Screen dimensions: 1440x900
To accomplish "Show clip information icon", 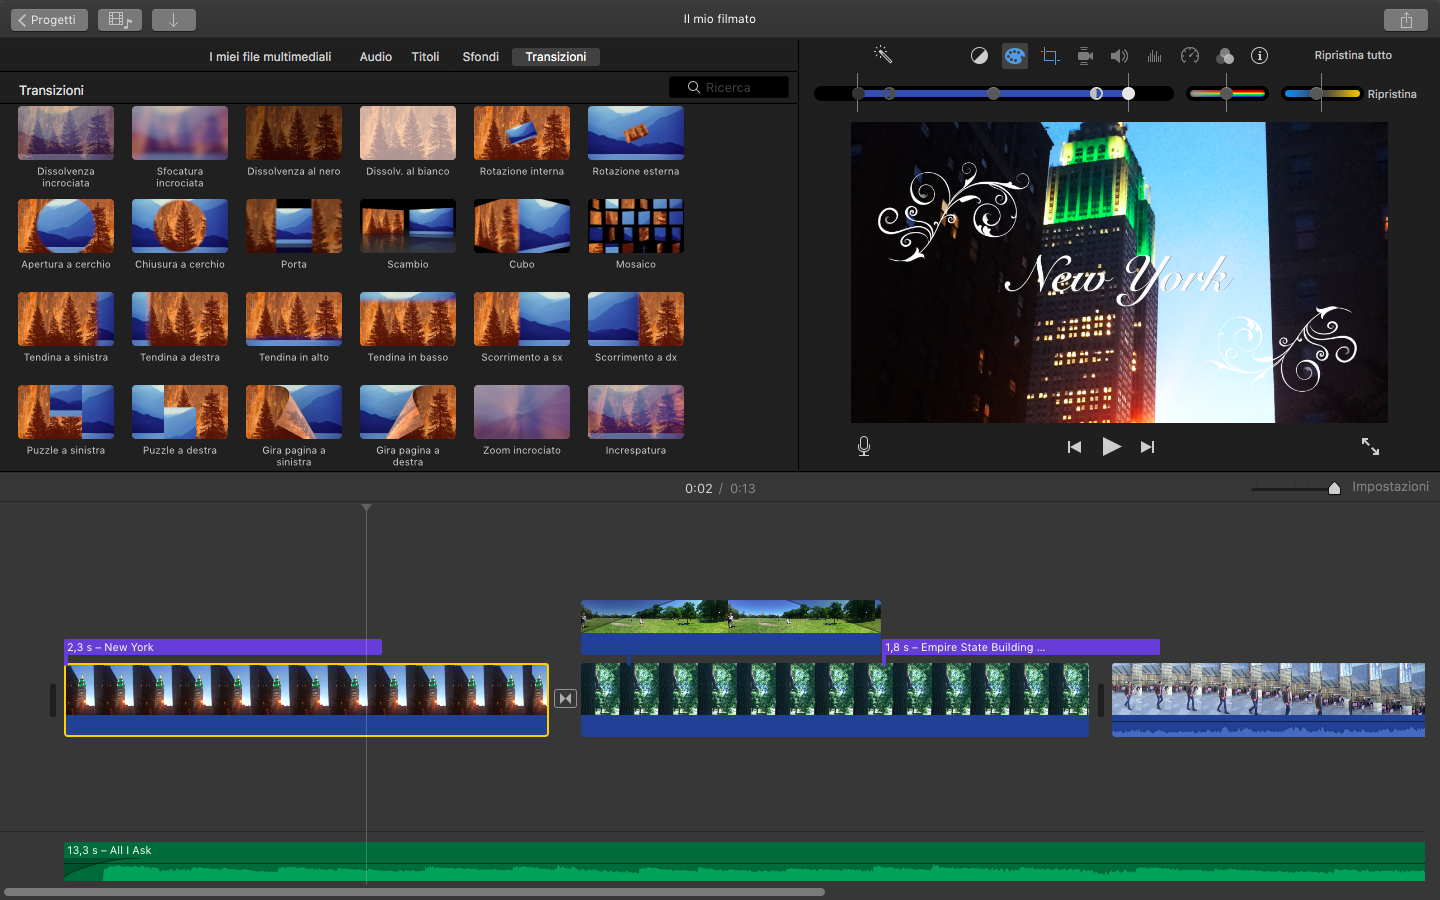I will [1260, 56].
